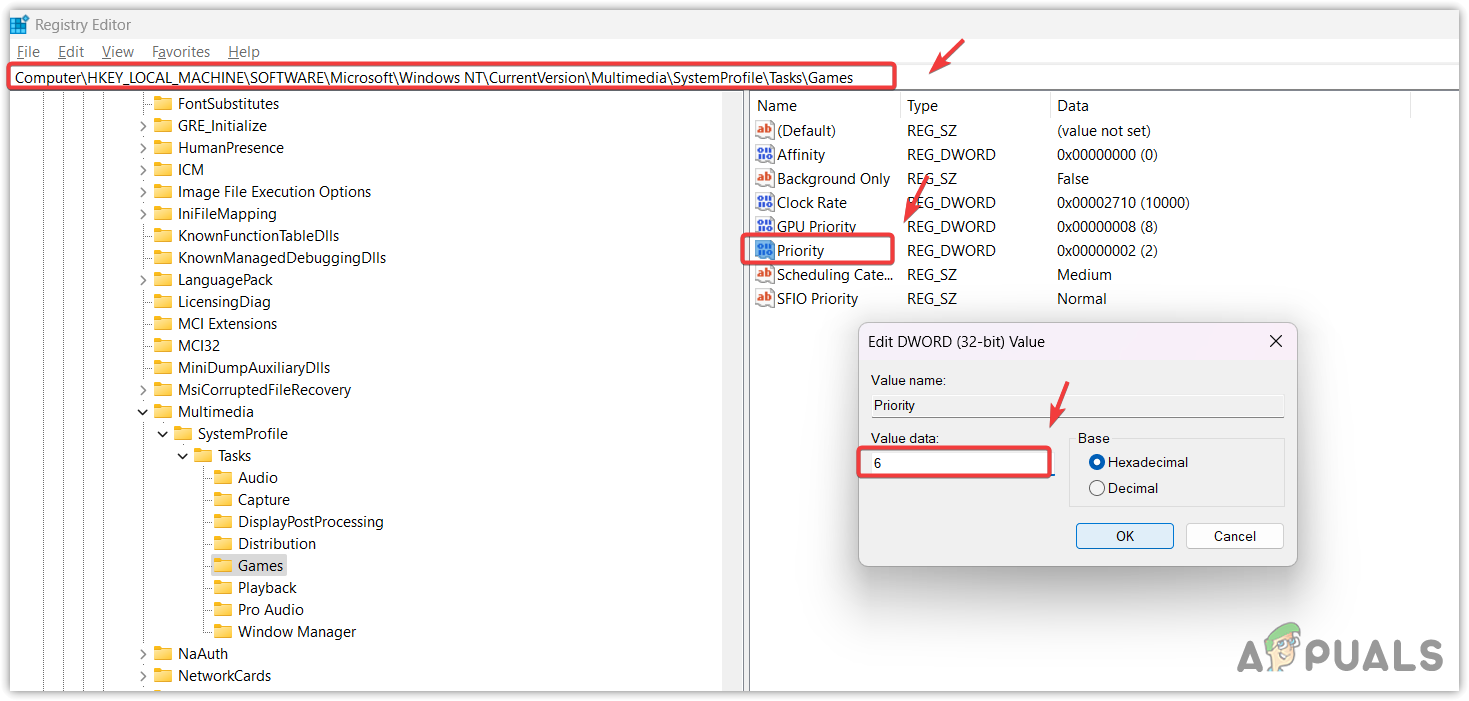Click the IniFileMapping folder icon
Viewport: 1469px width, 701px height.
pyautogui.click(x=163, y=213)
